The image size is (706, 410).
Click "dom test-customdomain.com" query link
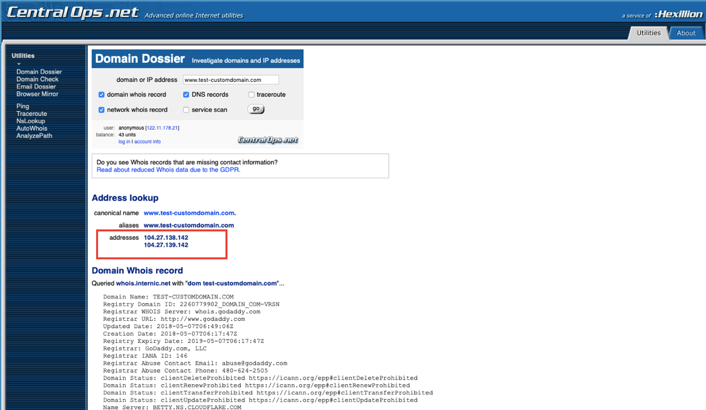(231, 283)
